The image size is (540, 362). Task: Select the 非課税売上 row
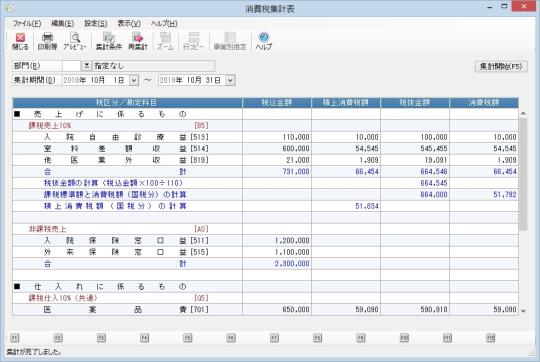265,229
